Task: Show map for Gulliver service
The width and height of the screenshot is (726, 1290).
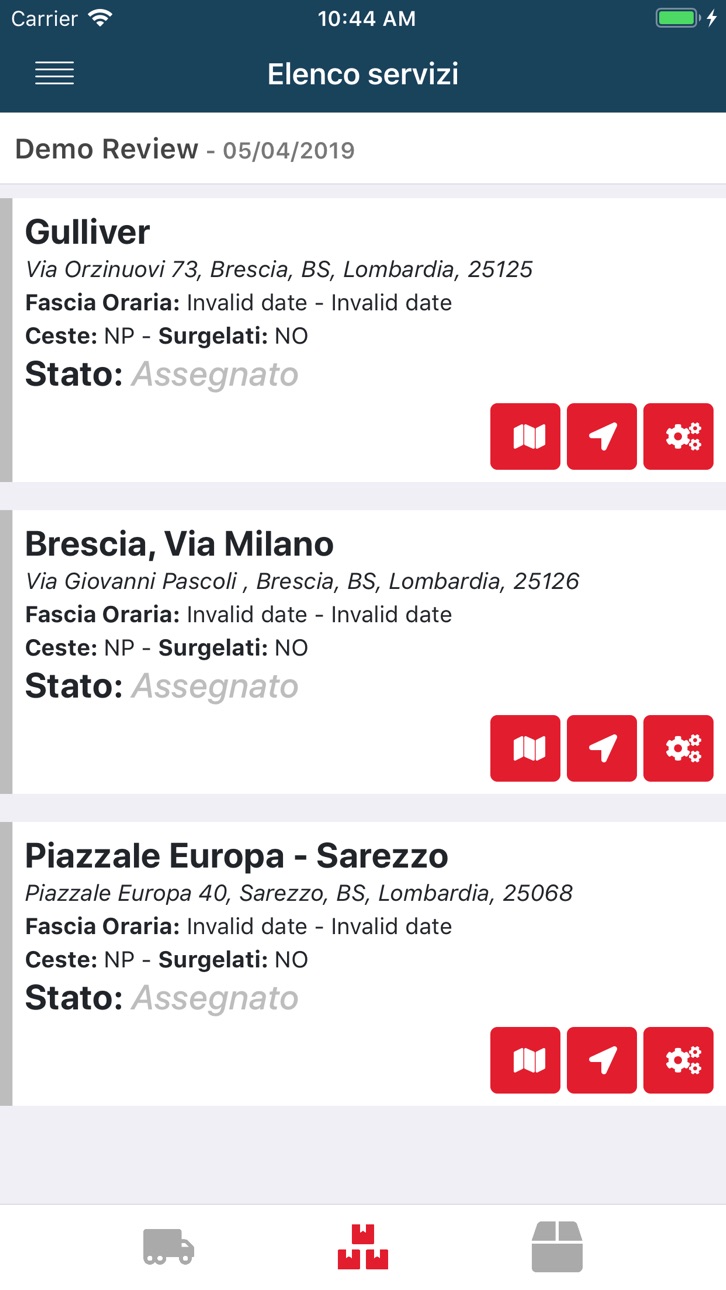Action: 525,436
